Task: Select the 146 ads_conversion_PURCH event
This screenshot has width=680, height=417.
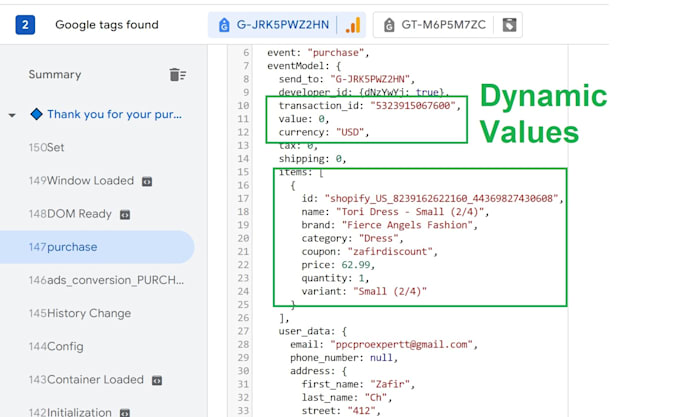Action: (106, 280)
